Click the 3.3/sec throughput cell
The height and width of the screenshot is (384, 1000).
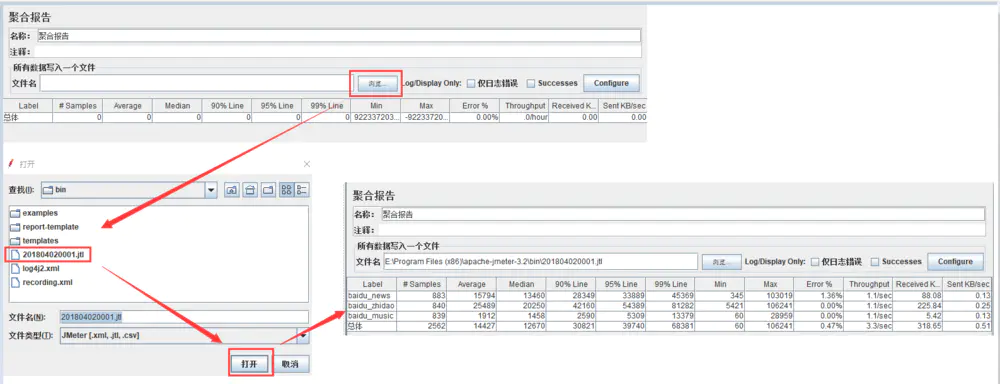click(x=868, y=326)
